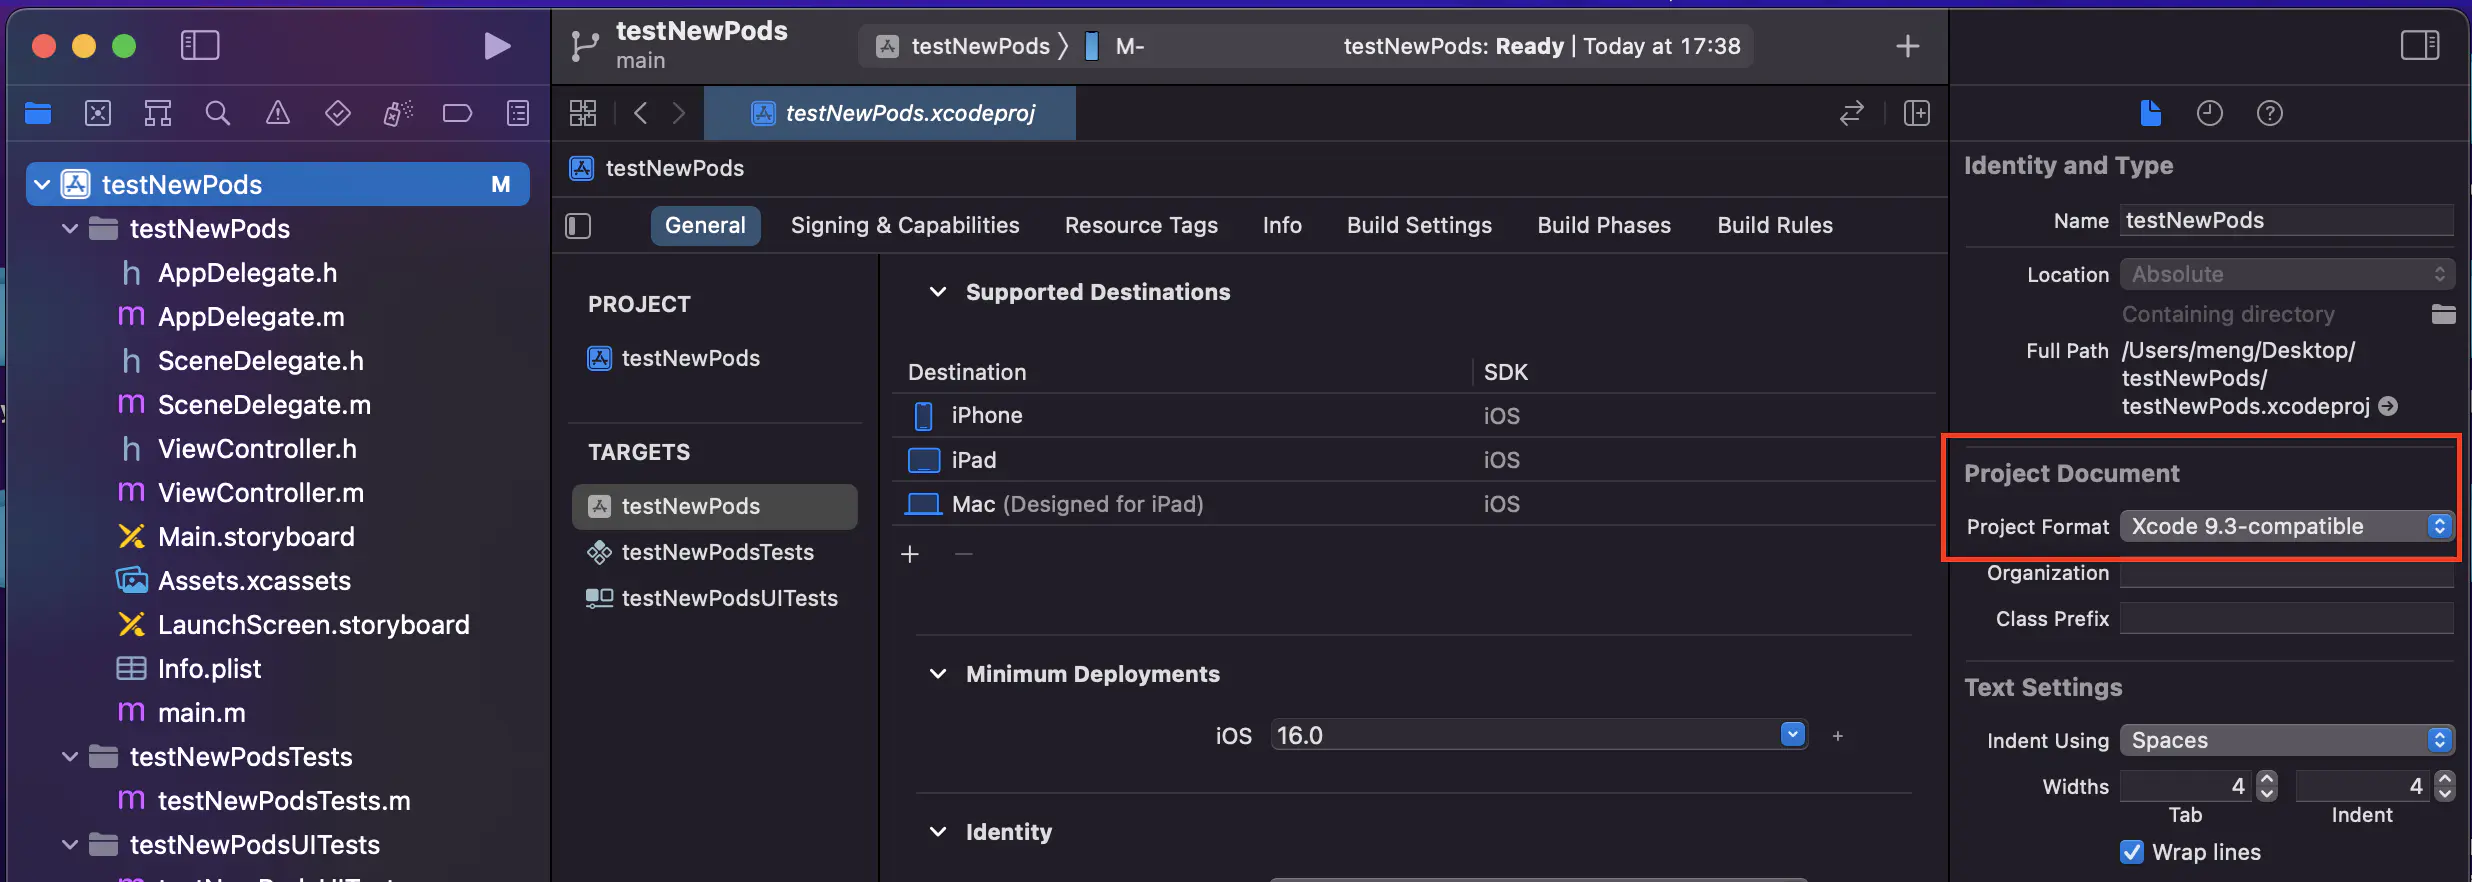
Task: Open the Breakpoint navigator icon
Action: [458, 113]
